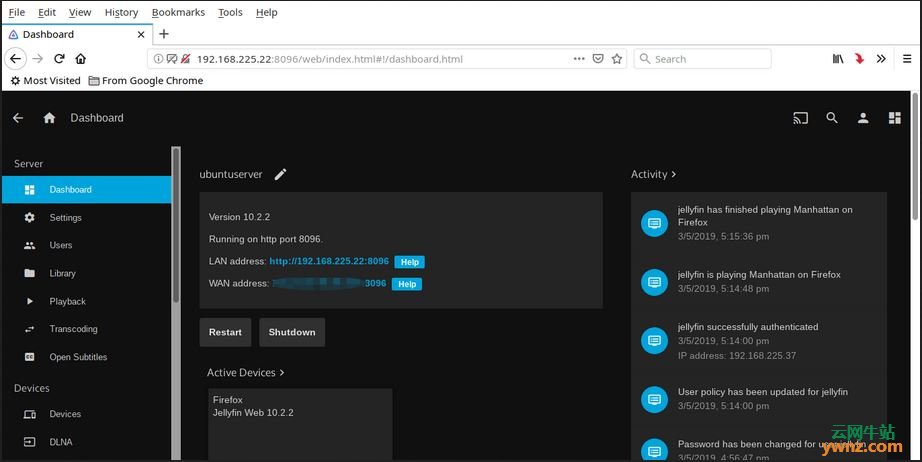Open LAN address link http://192.168.225.22:8096

(x=329, y=261)
